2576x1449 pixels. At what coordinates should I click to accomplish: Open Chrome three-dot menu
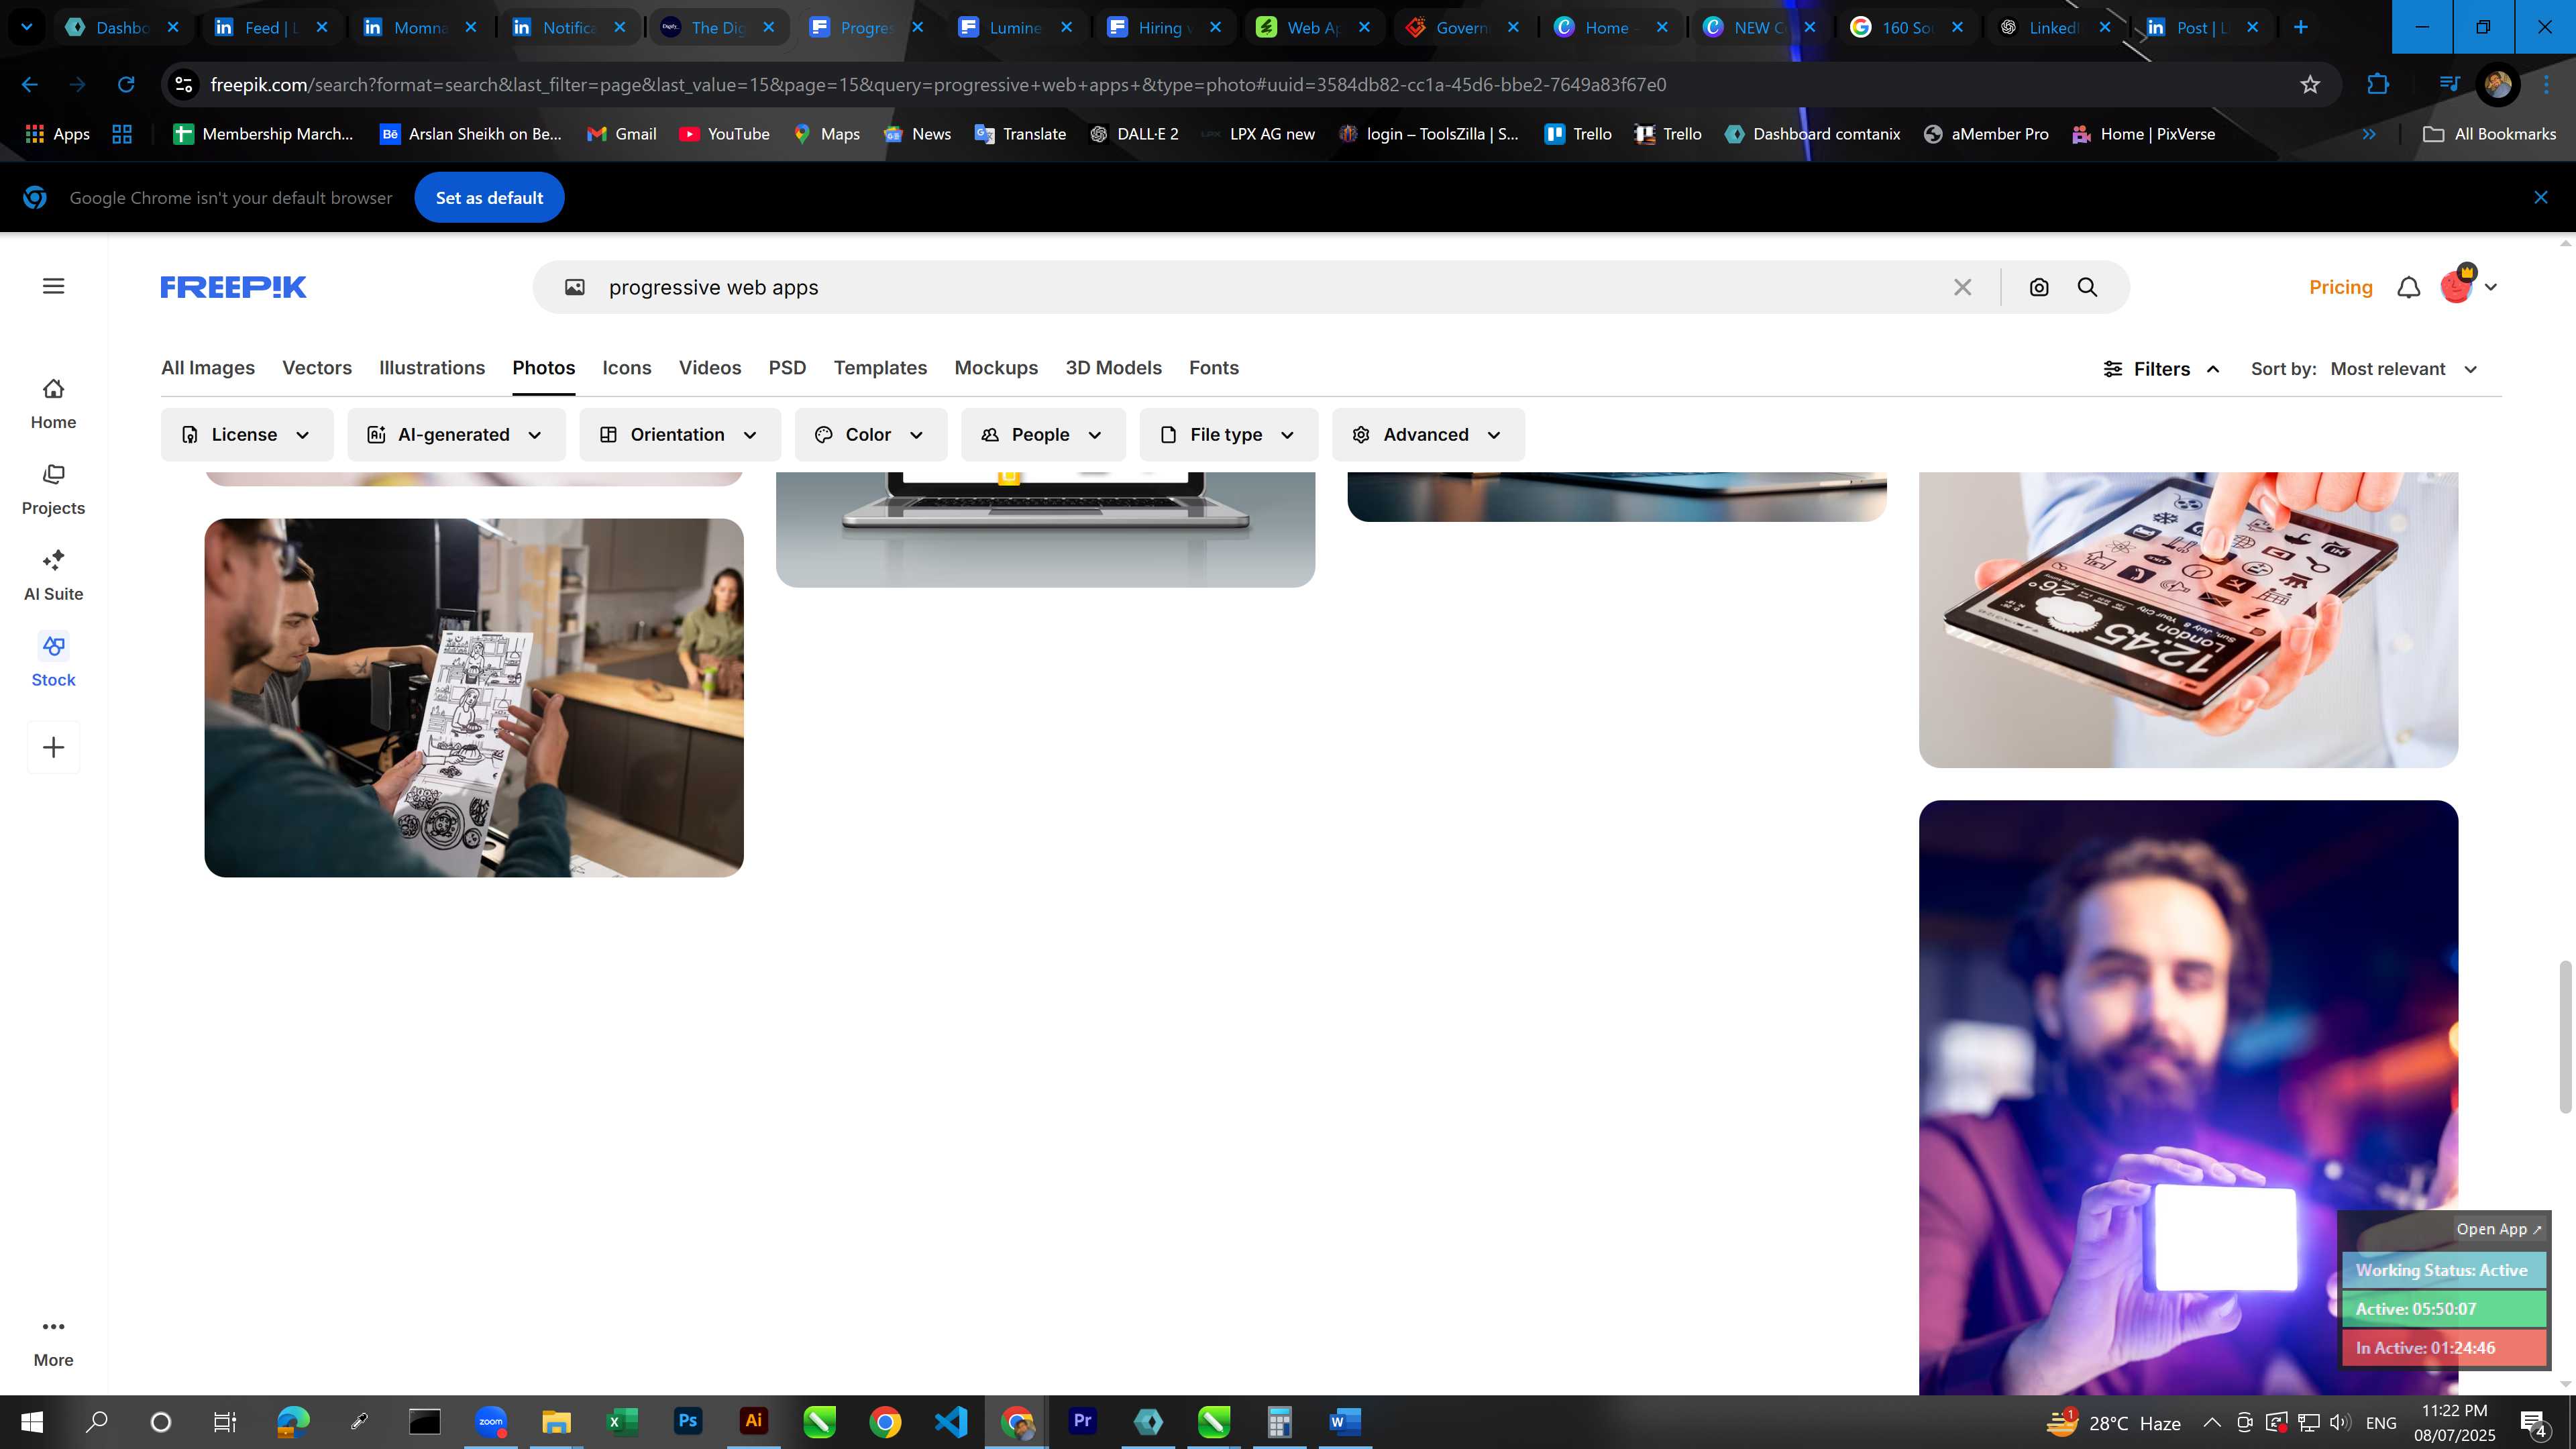pos(2546,84)
